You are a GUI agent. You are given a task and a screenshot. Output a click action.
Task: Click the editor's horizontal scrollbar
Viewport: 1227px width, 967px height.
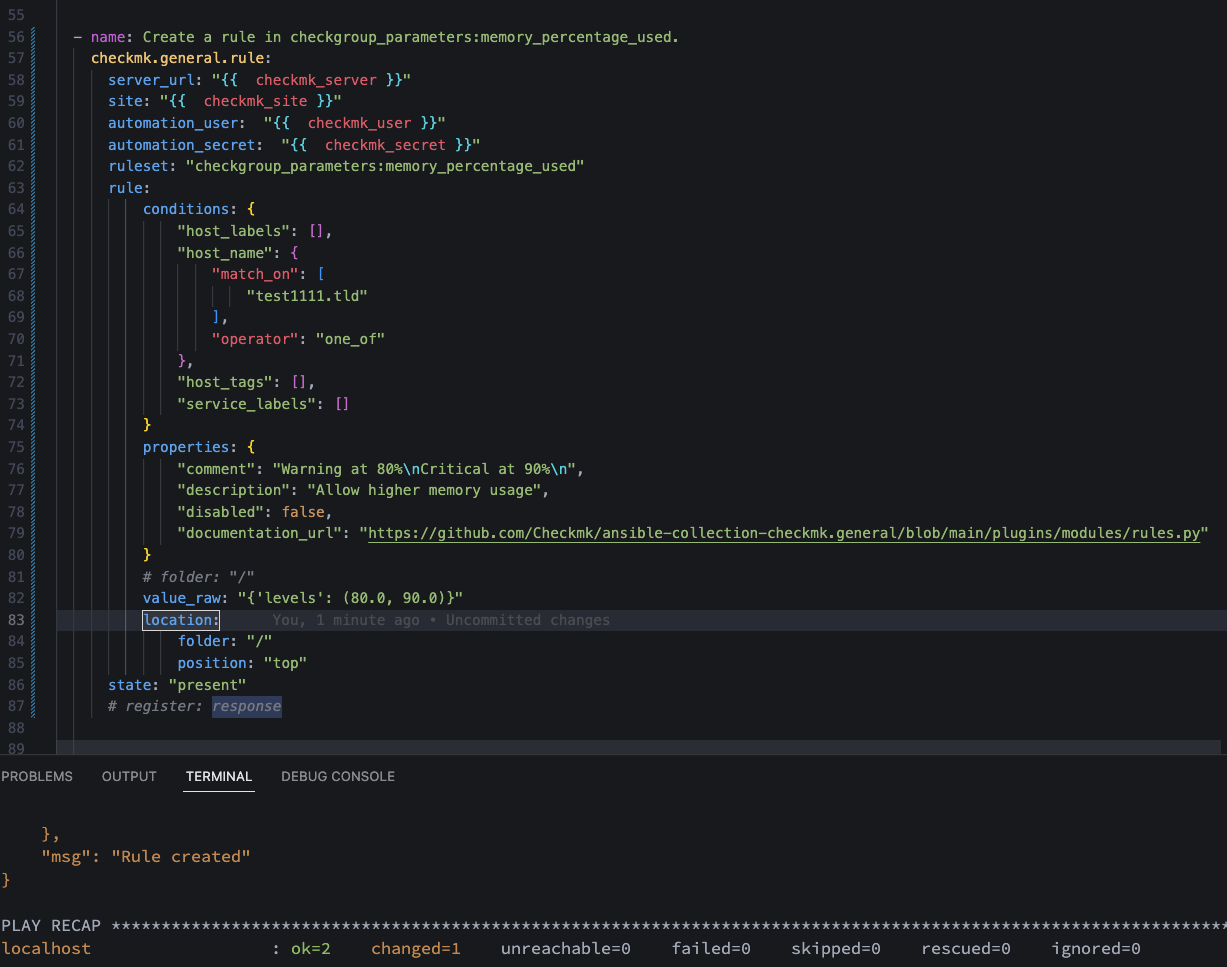click(x=640, y=747)
